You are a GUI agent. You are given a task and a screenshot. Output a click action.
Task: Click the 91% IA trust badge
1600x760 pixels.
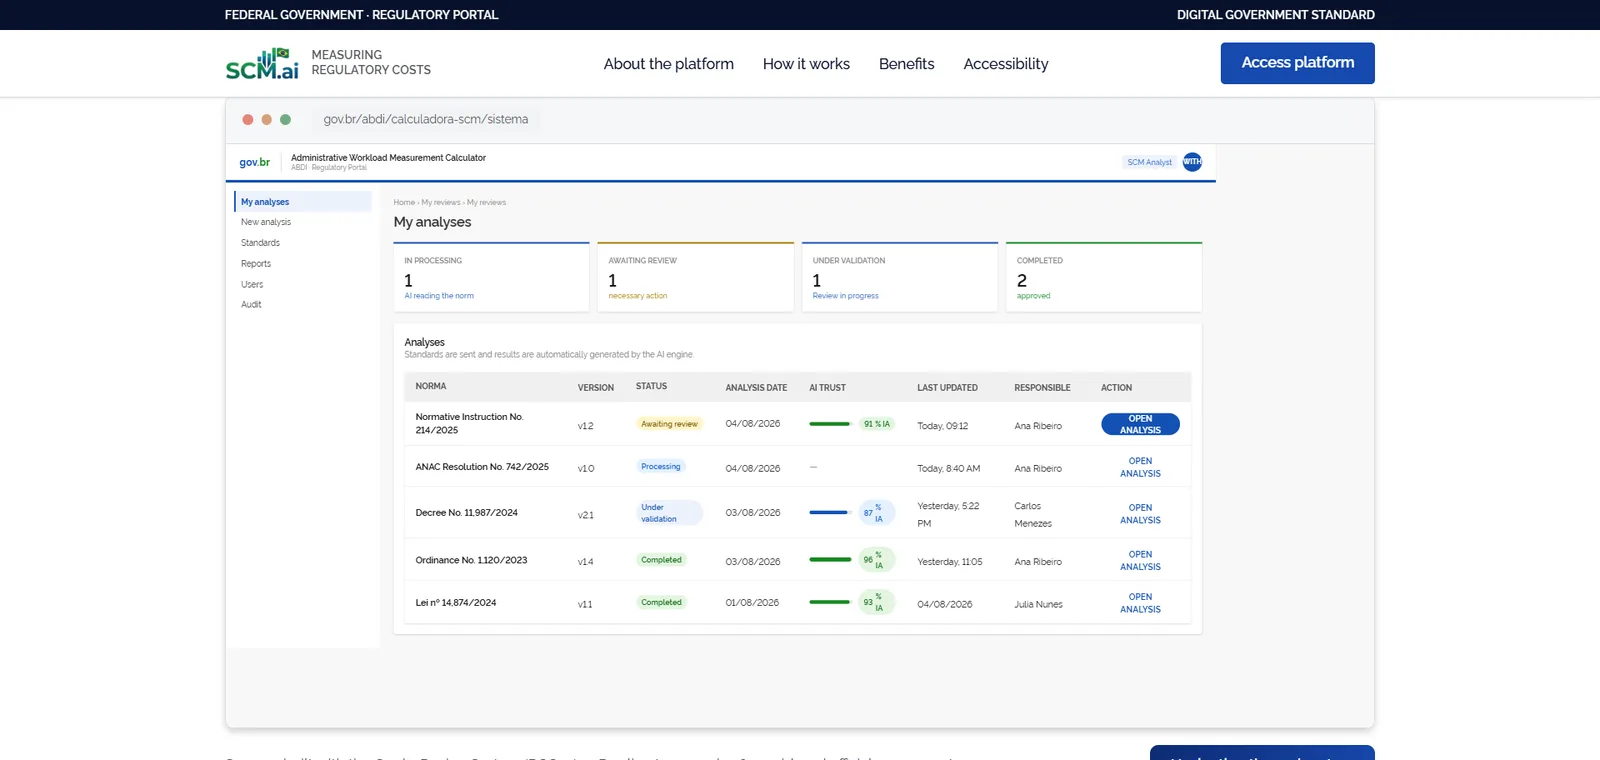[x=877, y=424]
